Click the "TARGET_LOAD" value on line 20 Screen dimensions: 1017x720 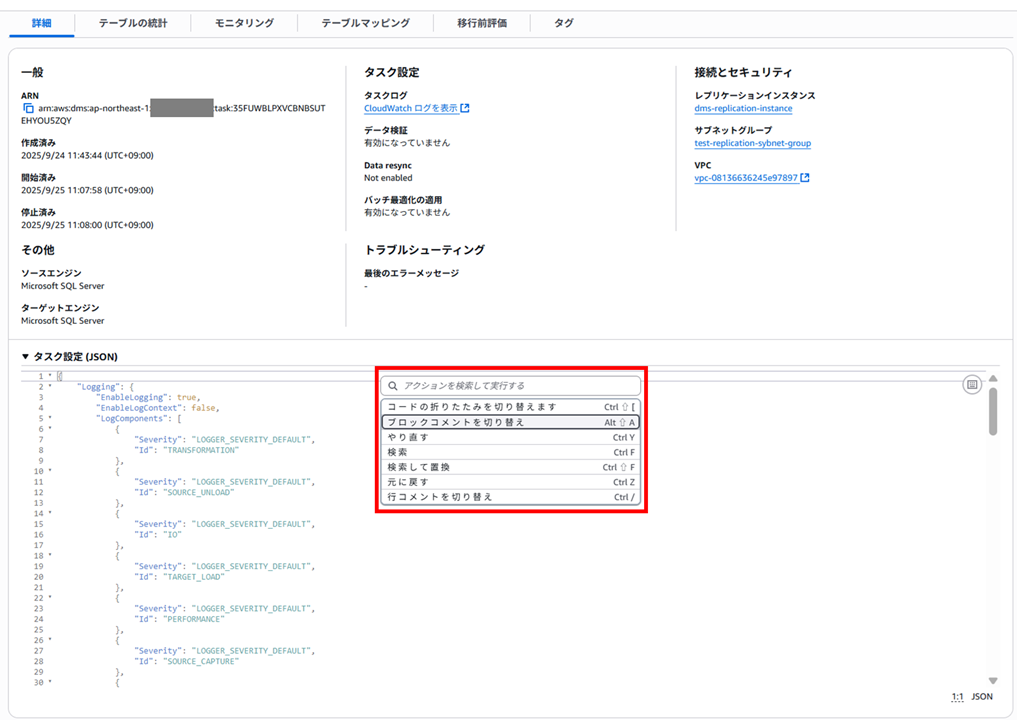click(193, 577)
